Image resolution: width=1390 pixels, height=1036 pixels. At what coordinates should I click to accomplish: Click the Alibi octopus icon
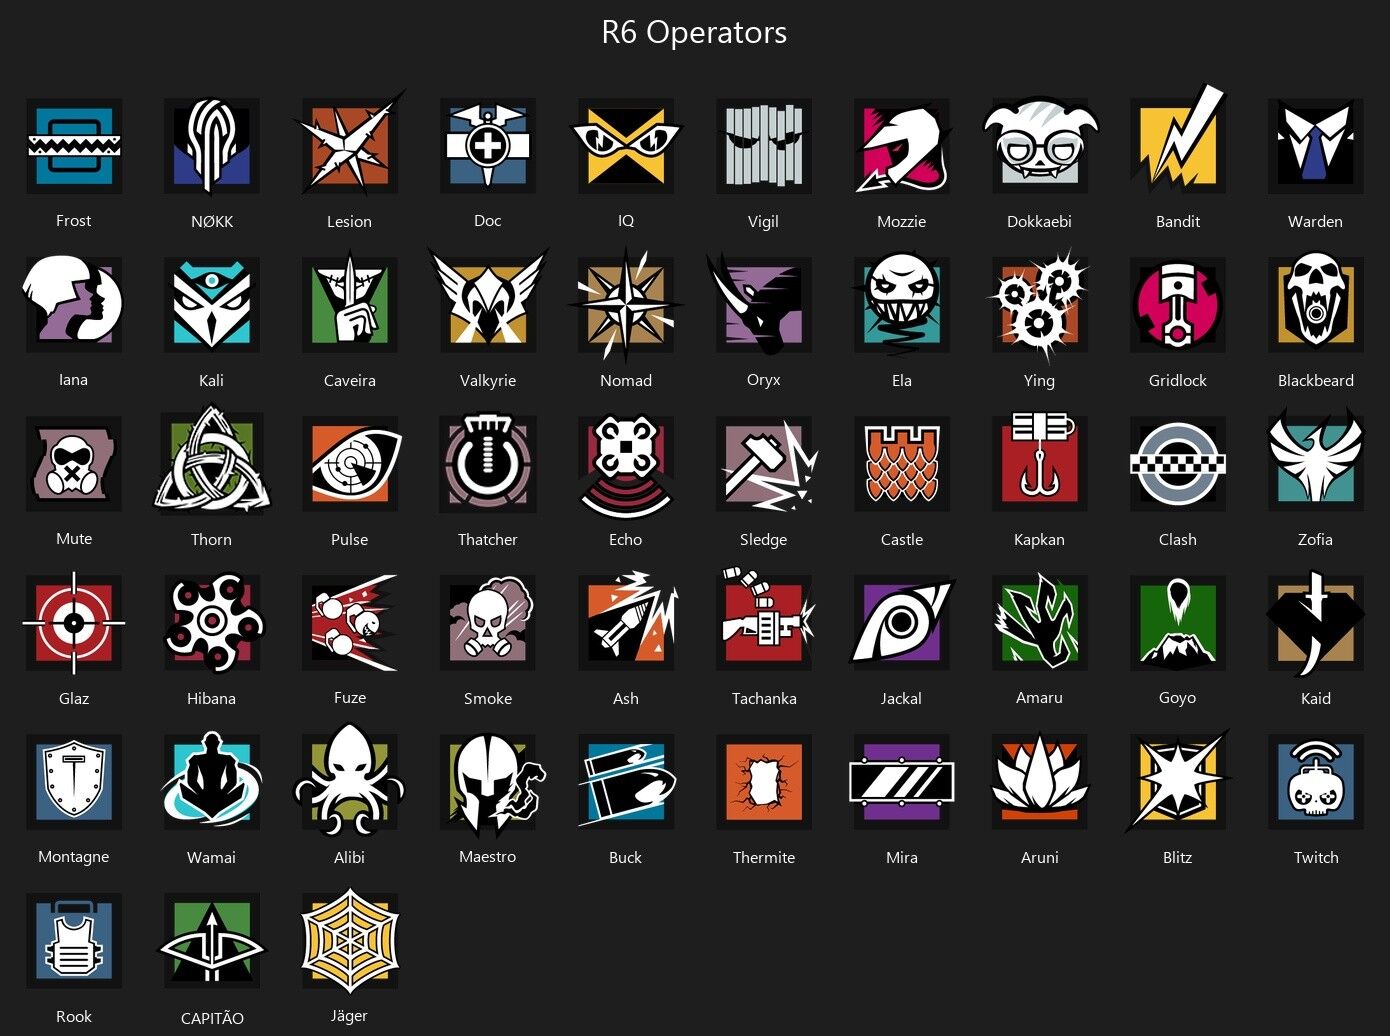coord(350,779)
